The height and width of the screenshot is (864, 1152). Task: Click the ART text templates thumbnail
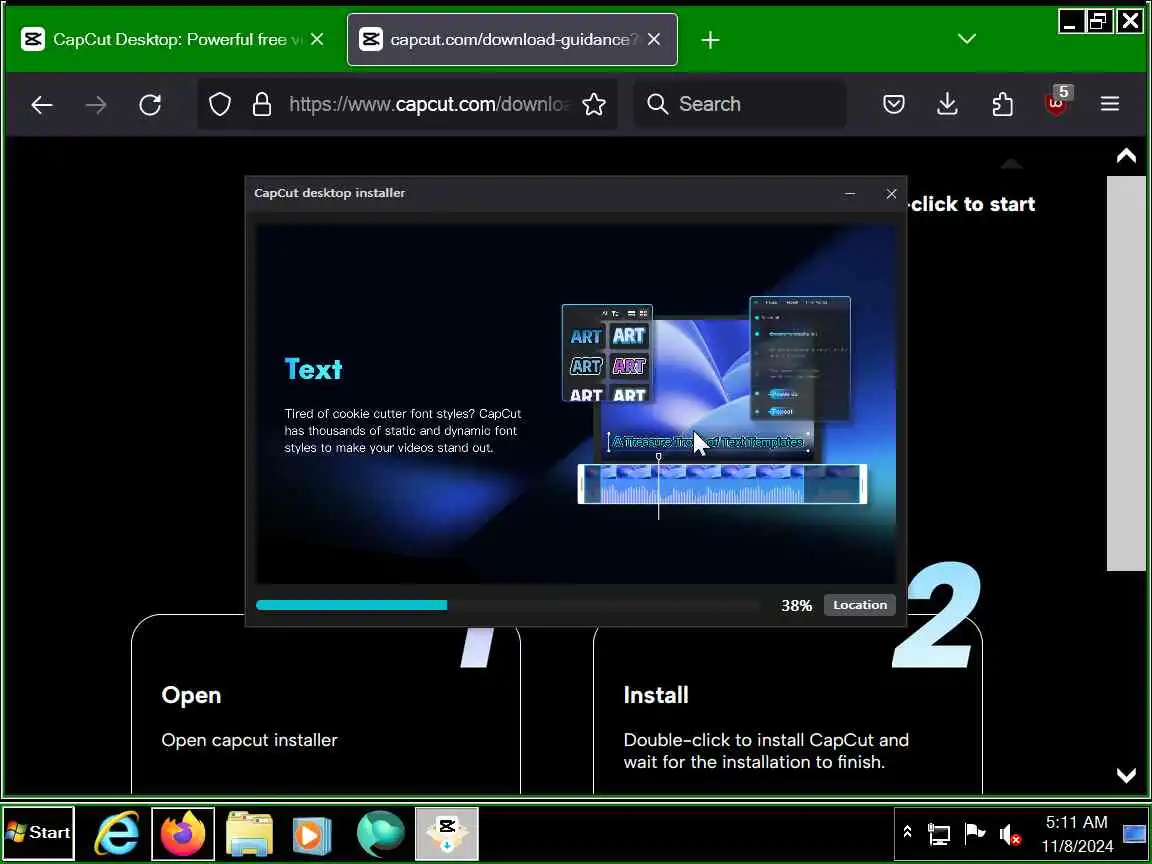click(608, 354)
